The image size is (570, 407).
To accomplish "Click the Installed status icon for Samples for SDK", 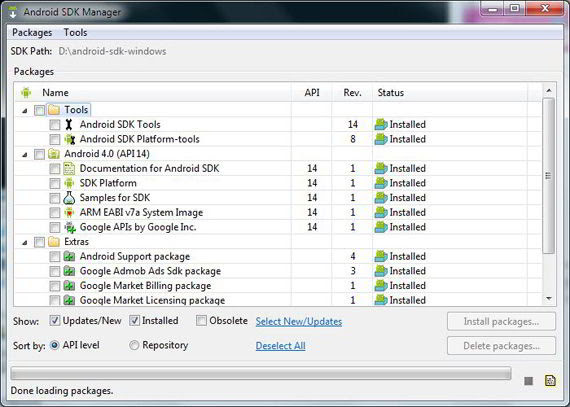I will point(381,198).
